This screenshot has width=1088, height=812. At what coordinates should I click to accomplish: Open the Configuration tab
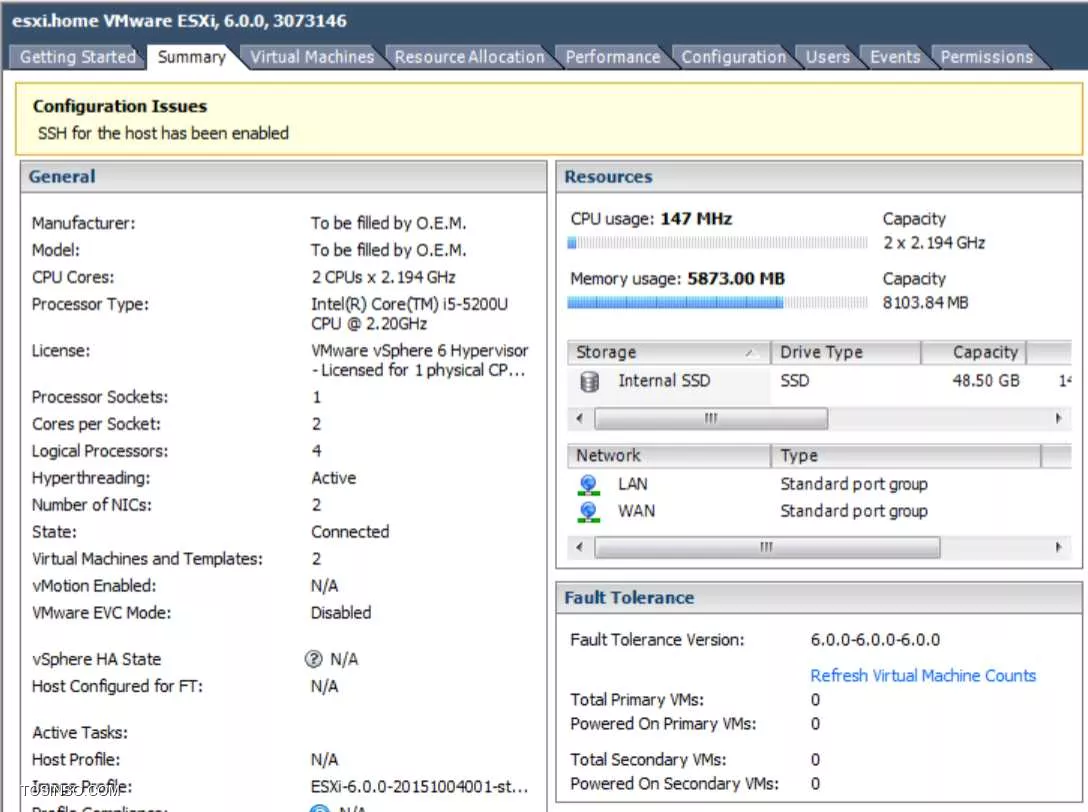tap(733, 57)
